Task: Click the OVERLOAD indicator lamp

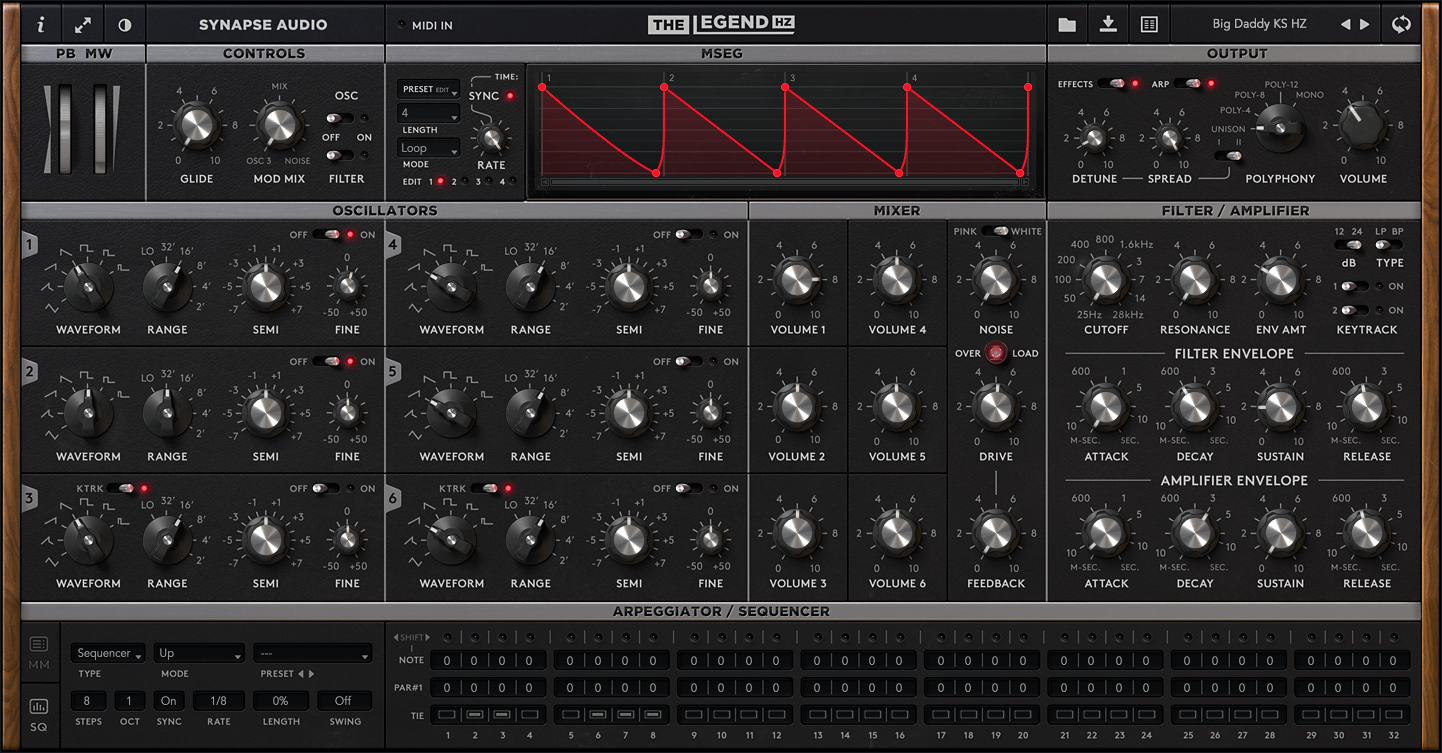Action: [996, 352]
